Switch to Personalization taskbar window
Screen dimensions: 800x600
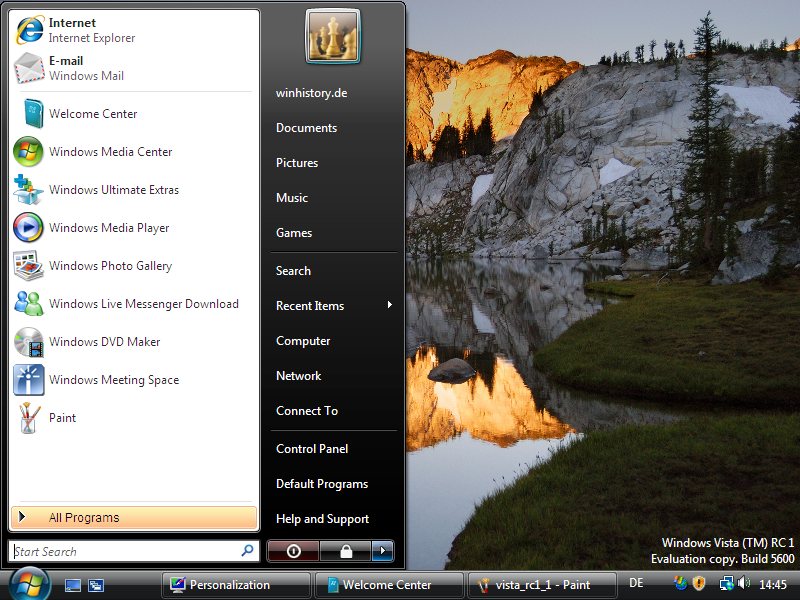click(236, 585)
